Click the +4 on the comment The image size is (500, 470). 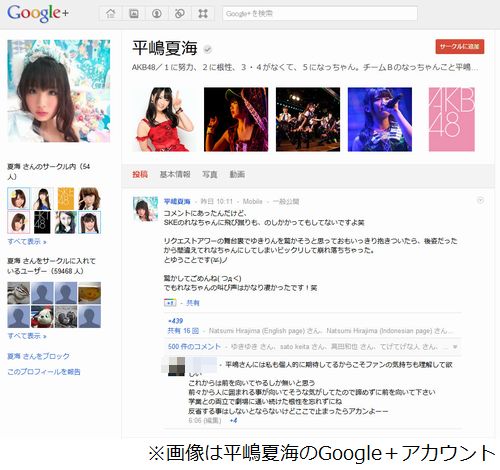(x=234, y=421)
